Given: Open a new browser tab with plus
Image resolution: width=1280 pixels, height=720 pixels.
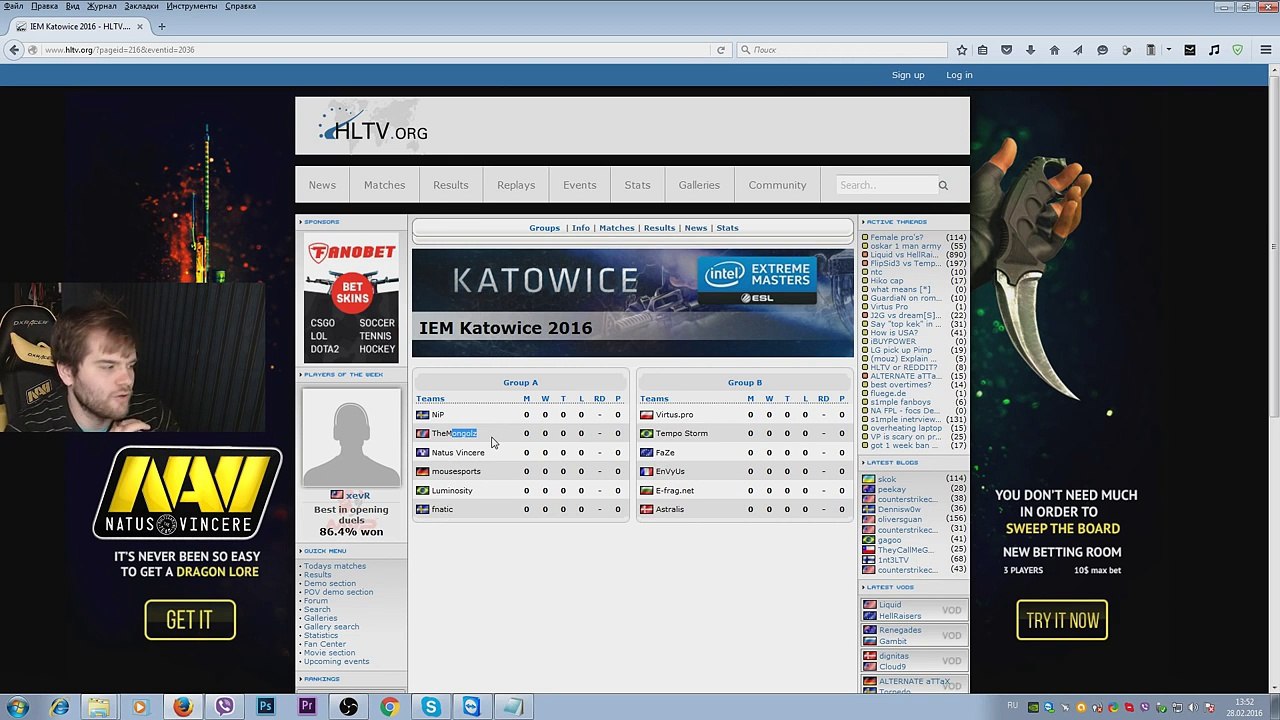Looking at the screenshot, I should pyautogui.click(x=161, y=26).
